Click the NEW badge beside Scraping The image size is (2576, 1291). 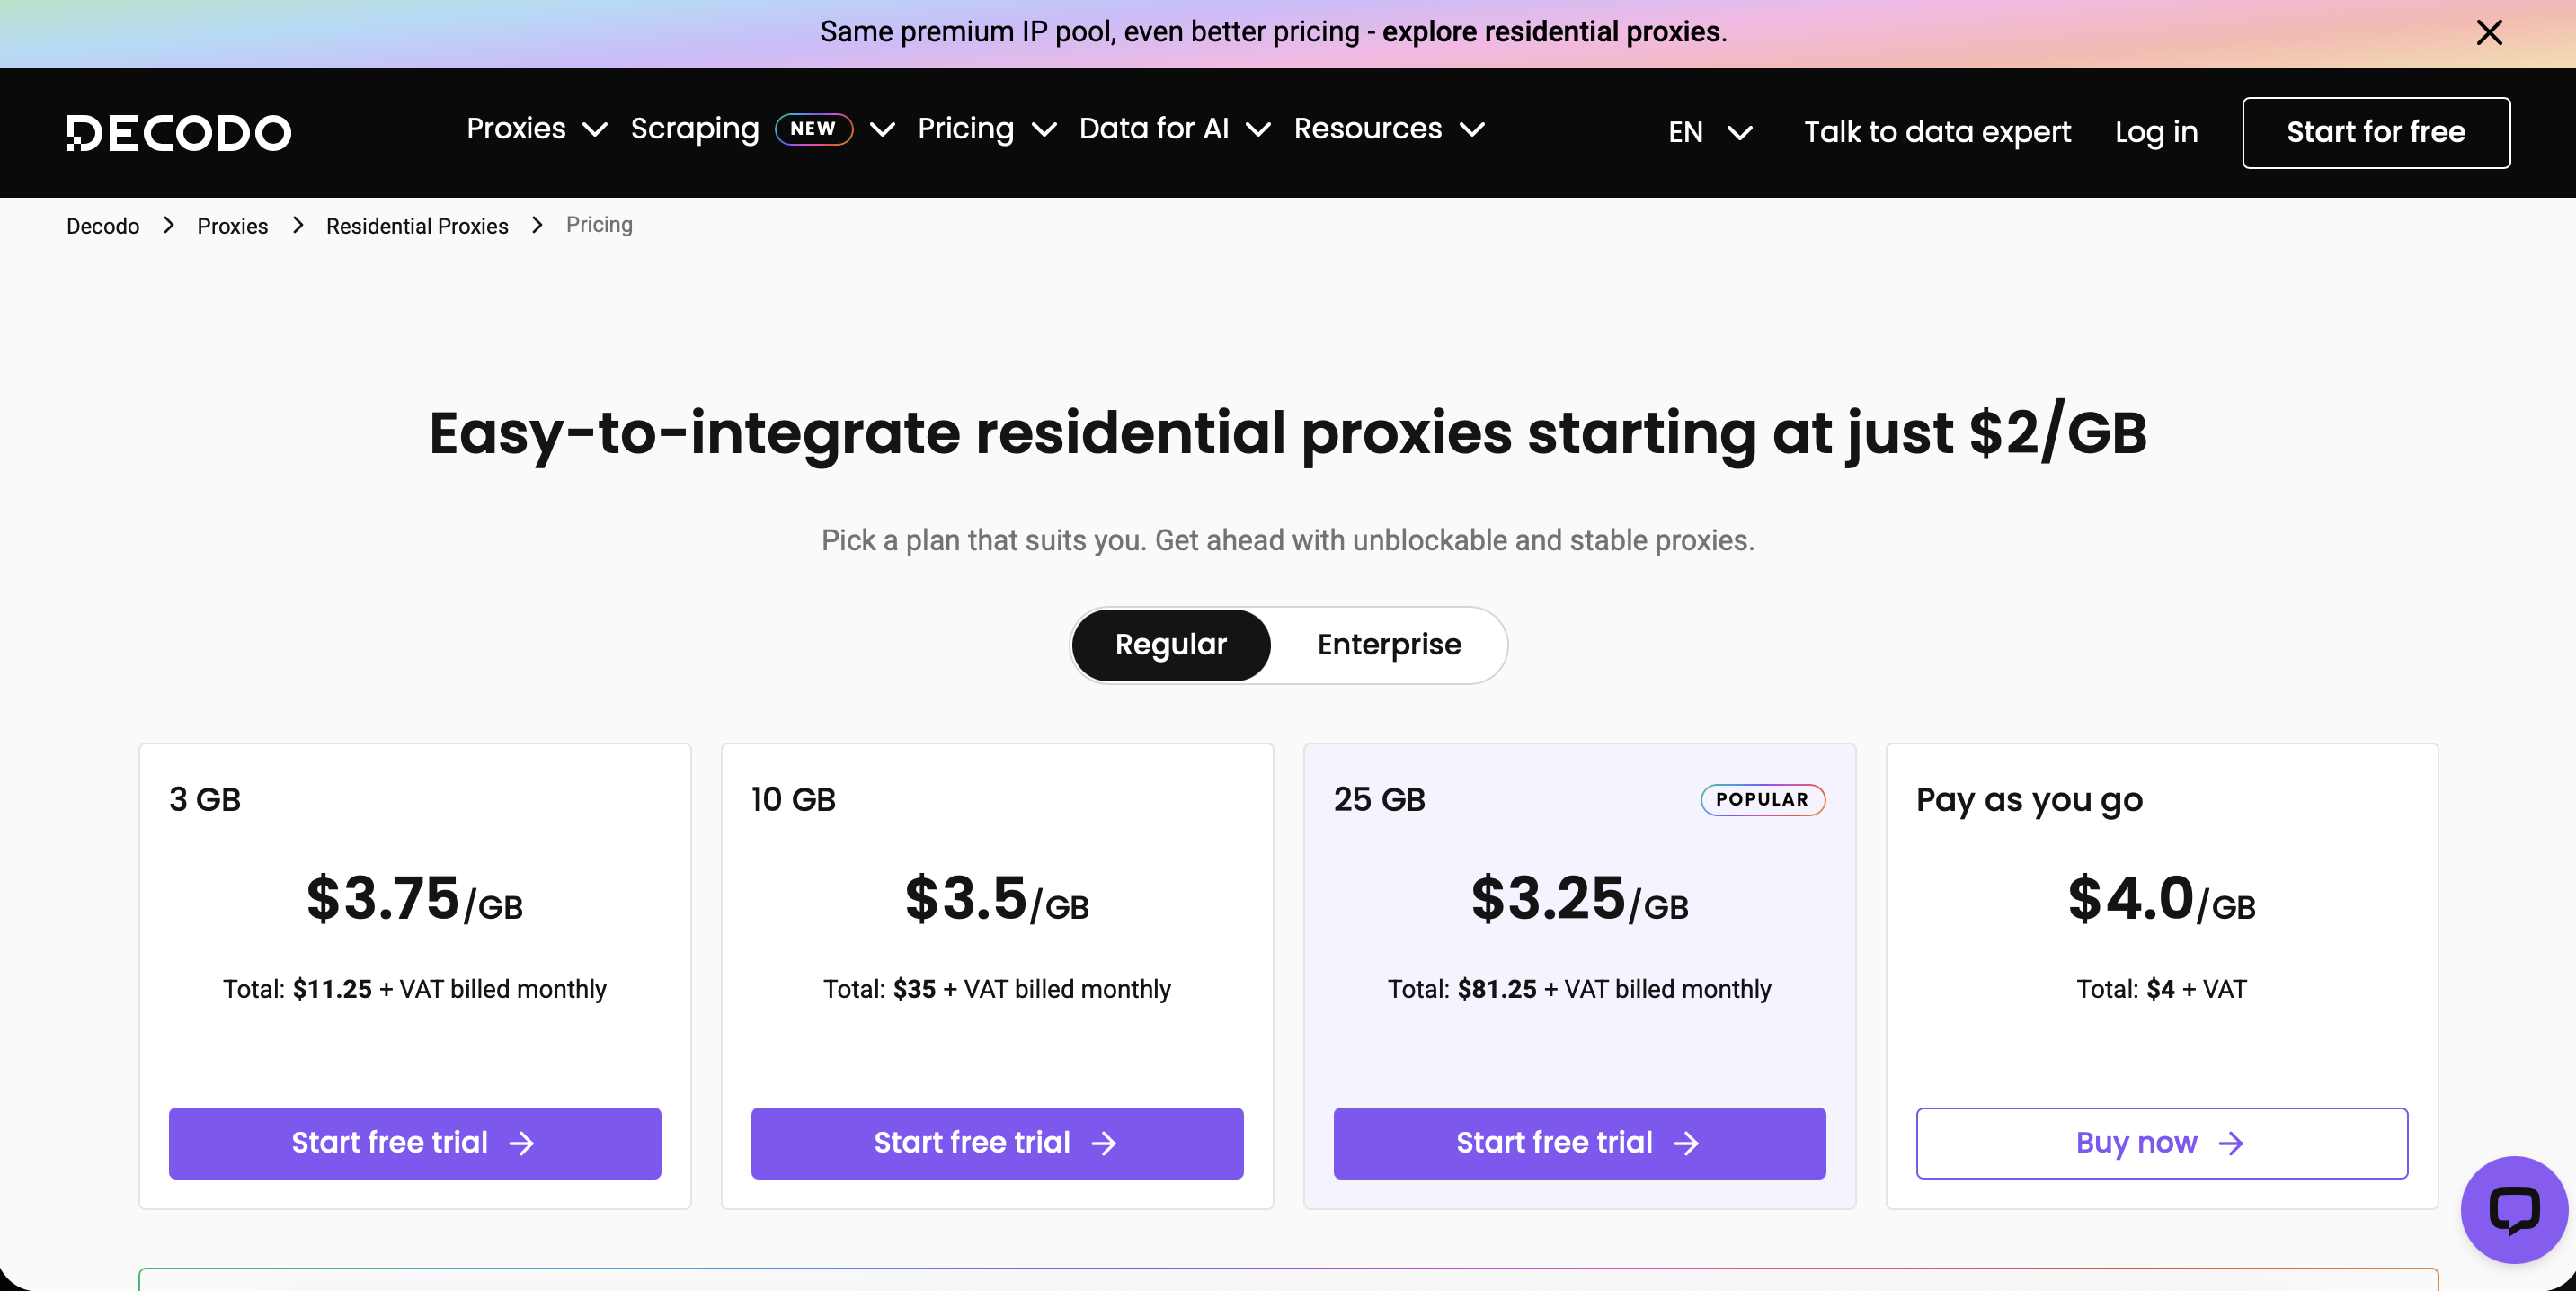coord(813,129)
